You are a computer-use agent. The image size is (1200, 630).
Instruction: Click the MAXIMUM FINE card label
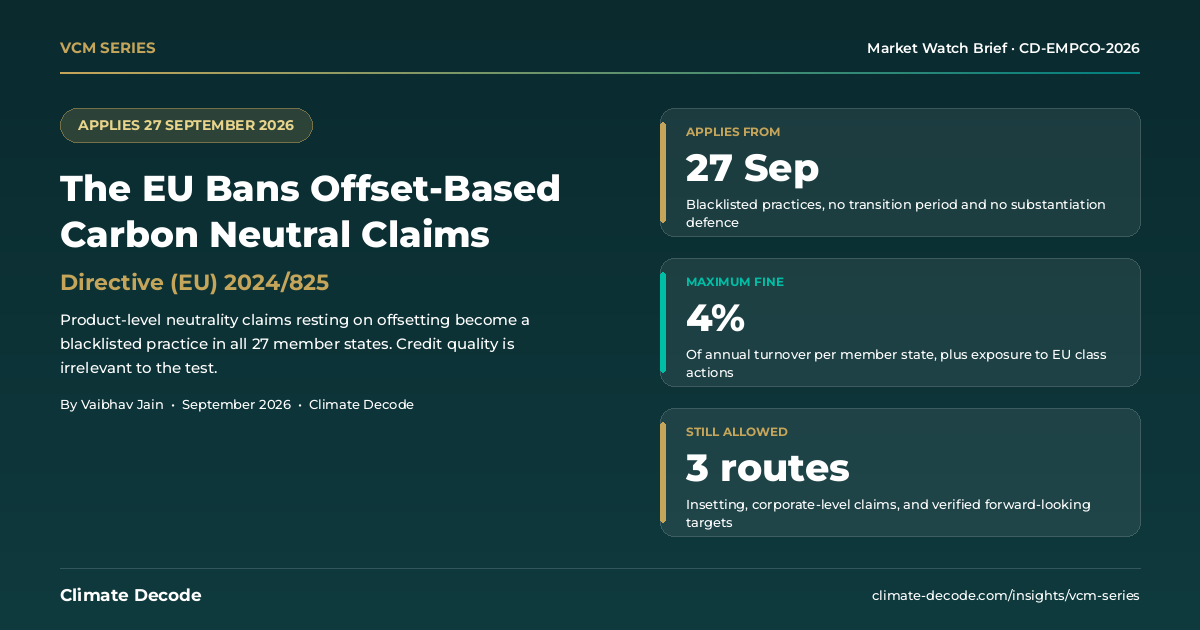tap(735, 282)
